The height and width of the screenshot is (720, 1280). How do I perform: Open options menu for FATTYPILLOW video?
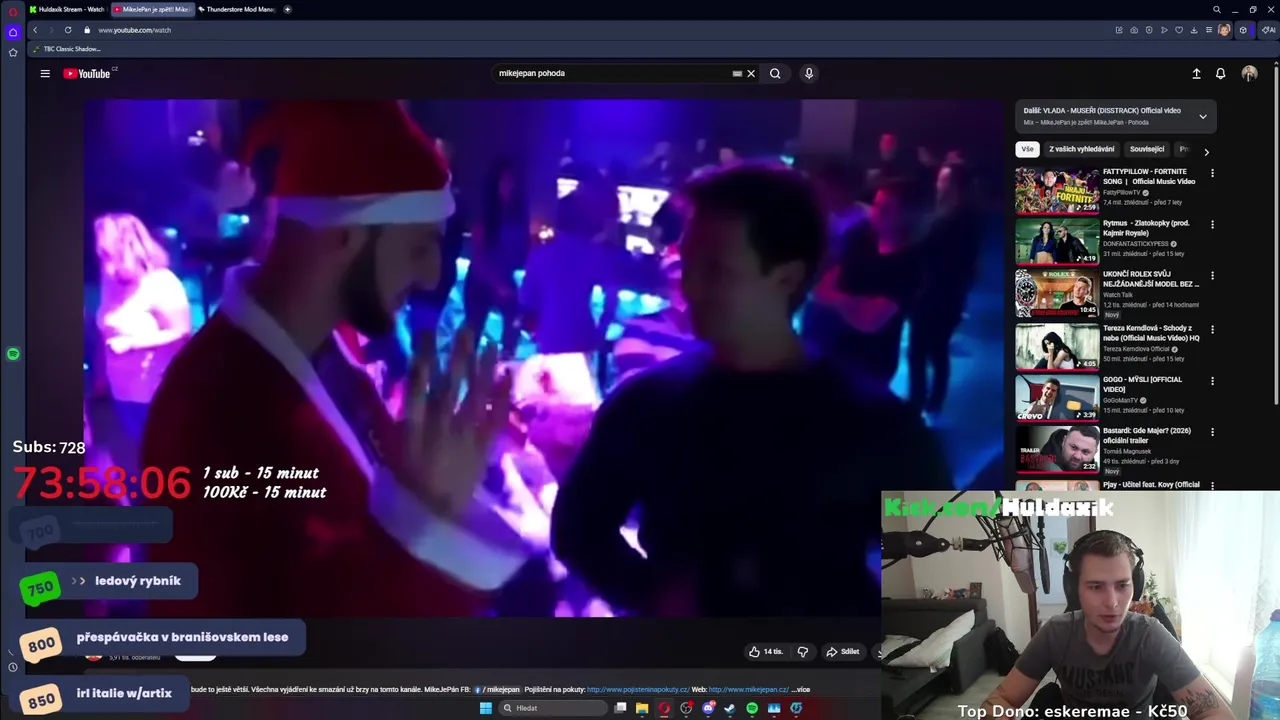pos(1212,173)
